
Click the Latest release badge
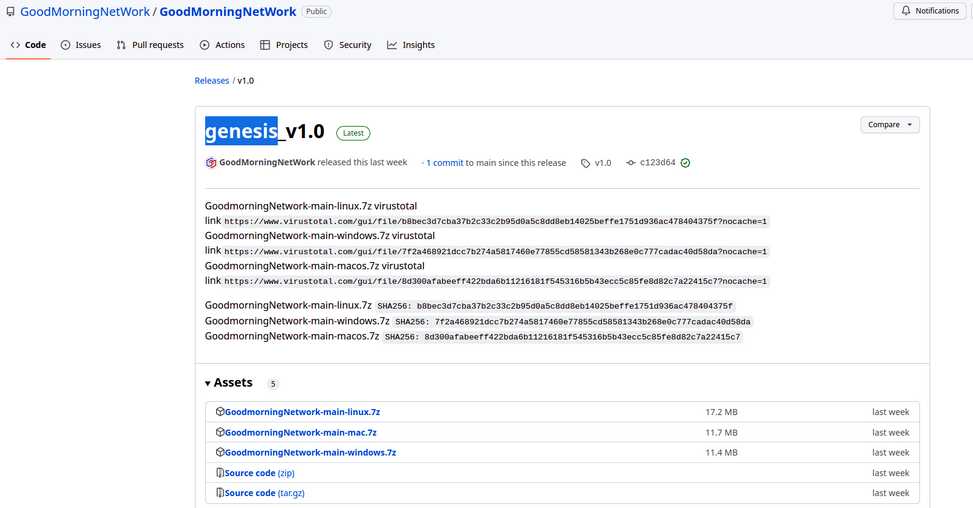pyautogui.click(x=353, y=133)
